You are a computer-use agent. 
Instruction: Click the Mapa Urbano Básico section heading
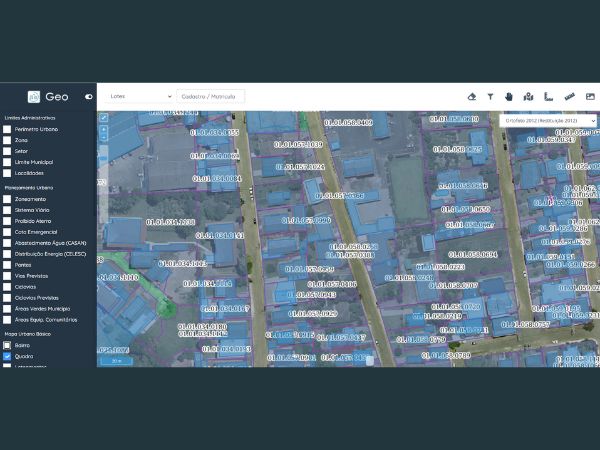(x=28, y=334)
